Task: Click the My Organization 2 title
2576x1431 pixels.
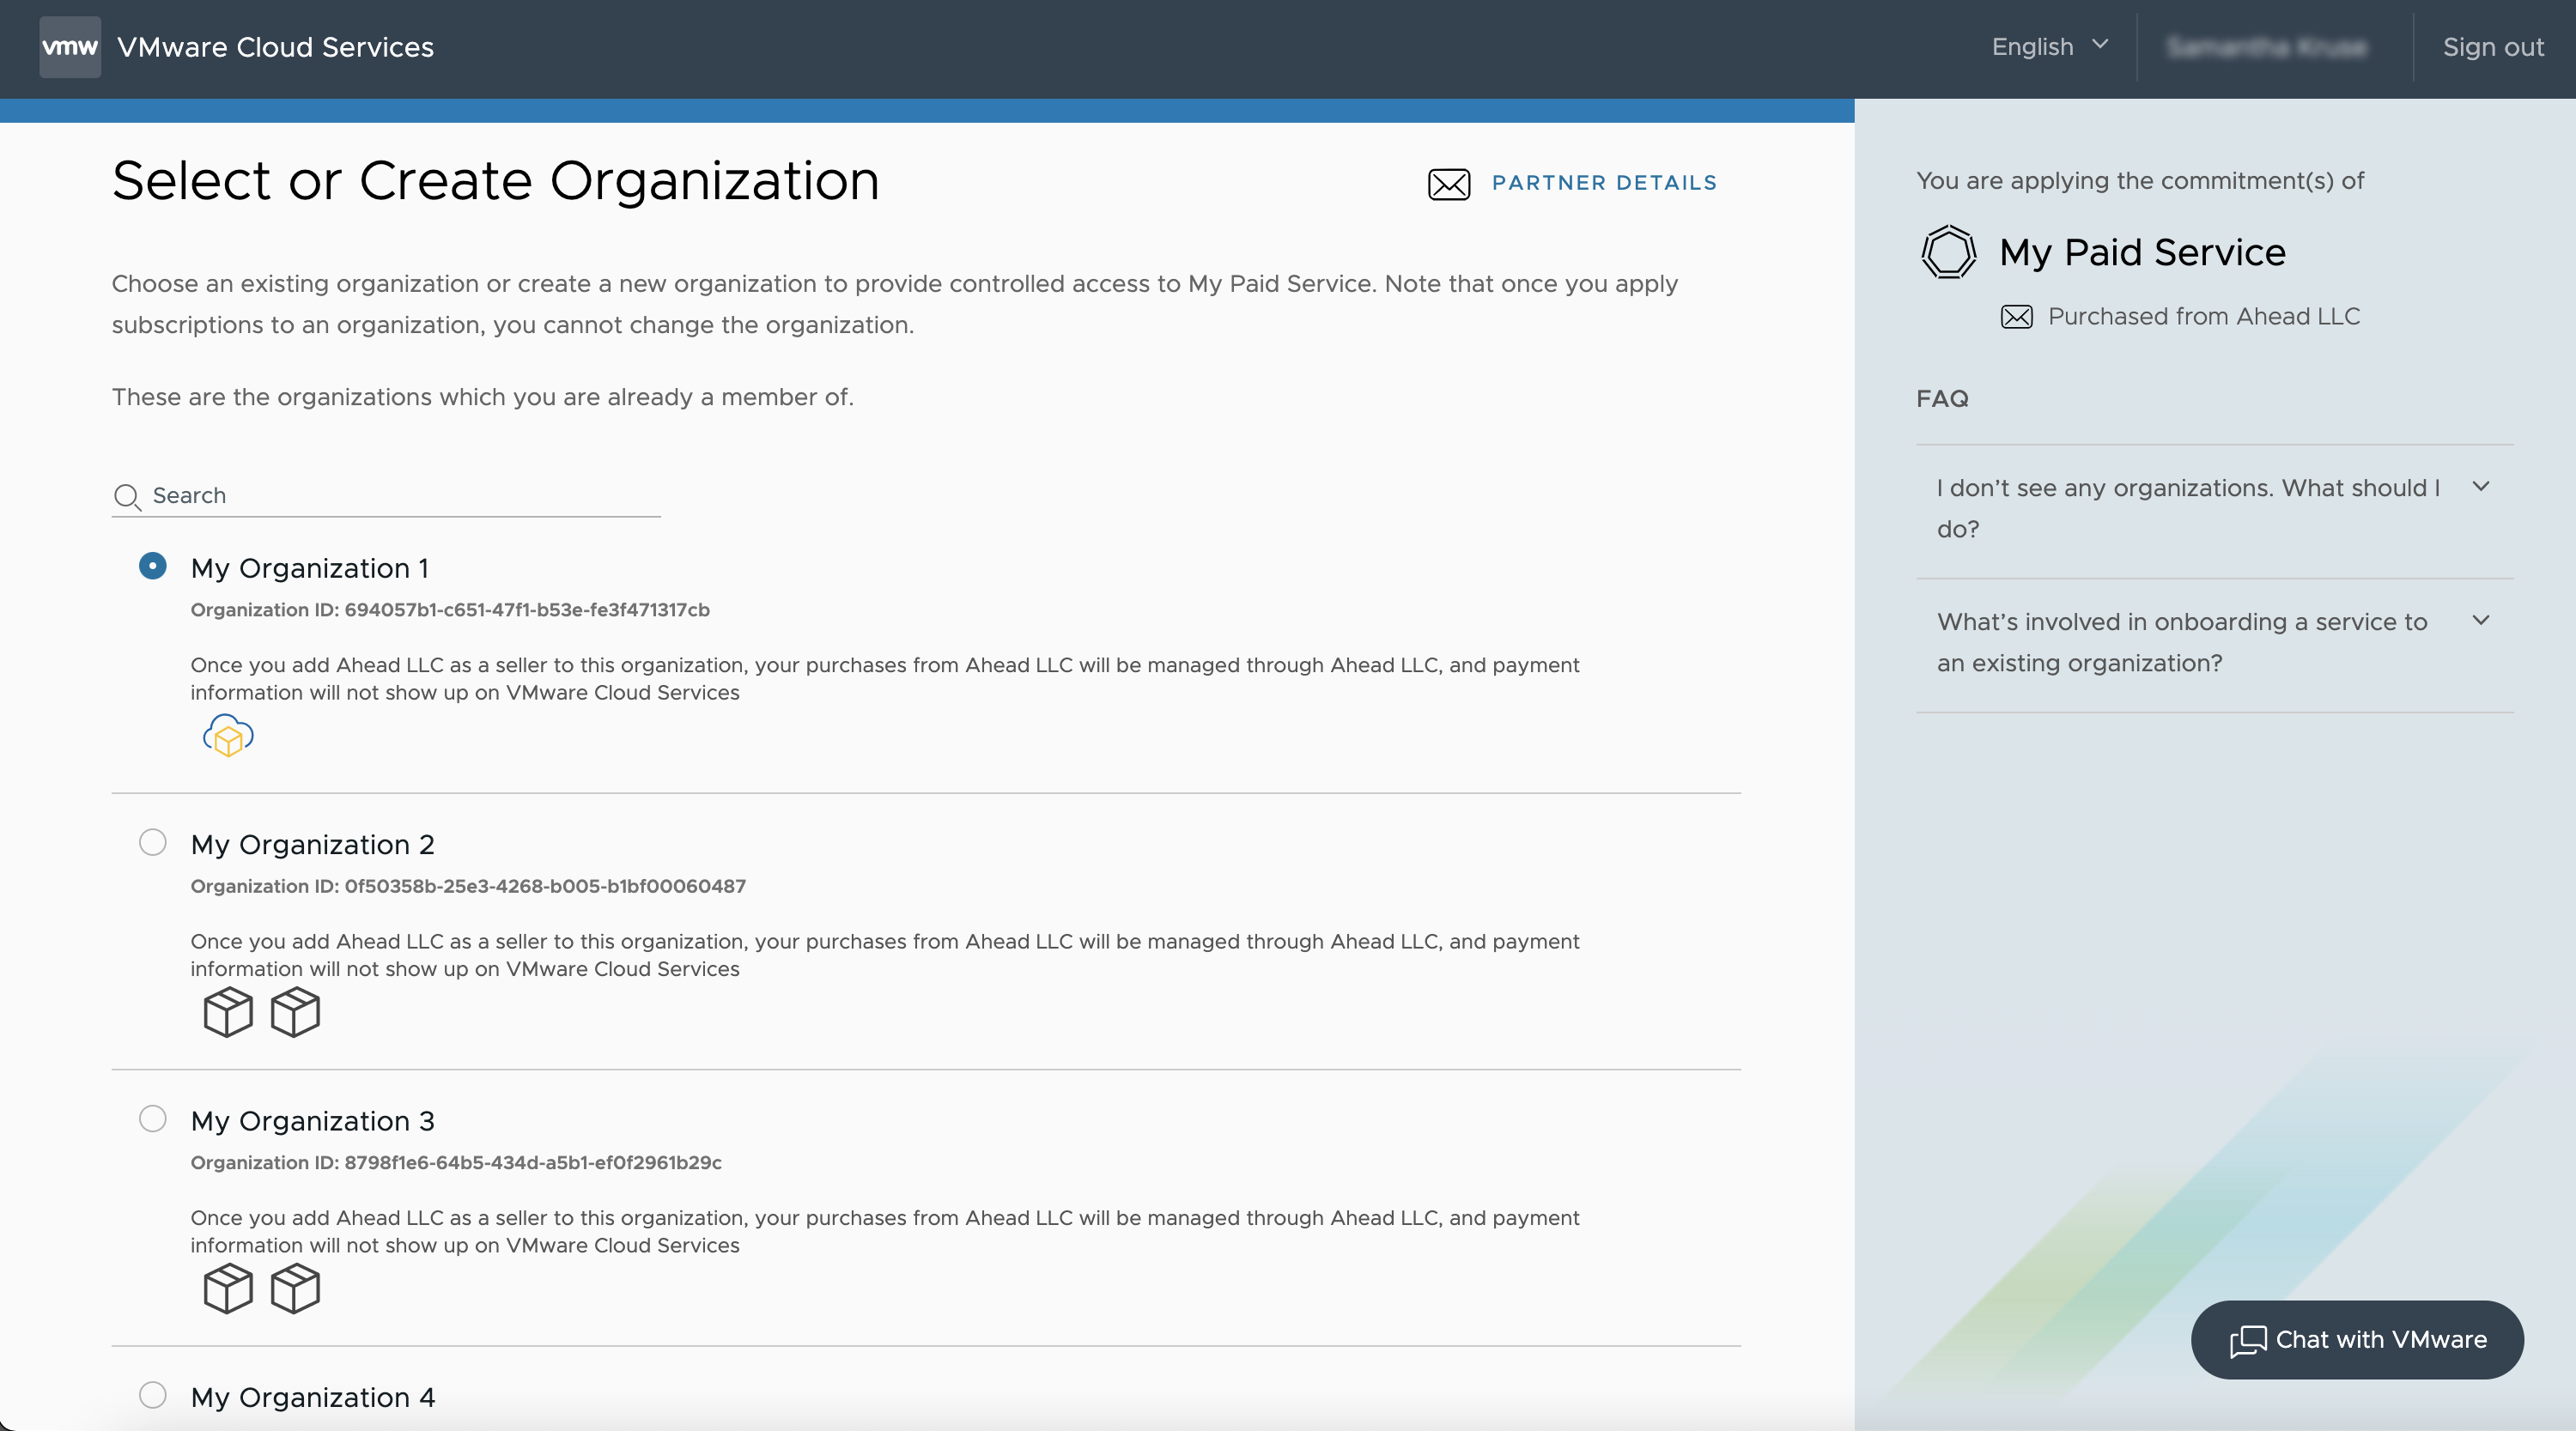Action: [313, 844]
